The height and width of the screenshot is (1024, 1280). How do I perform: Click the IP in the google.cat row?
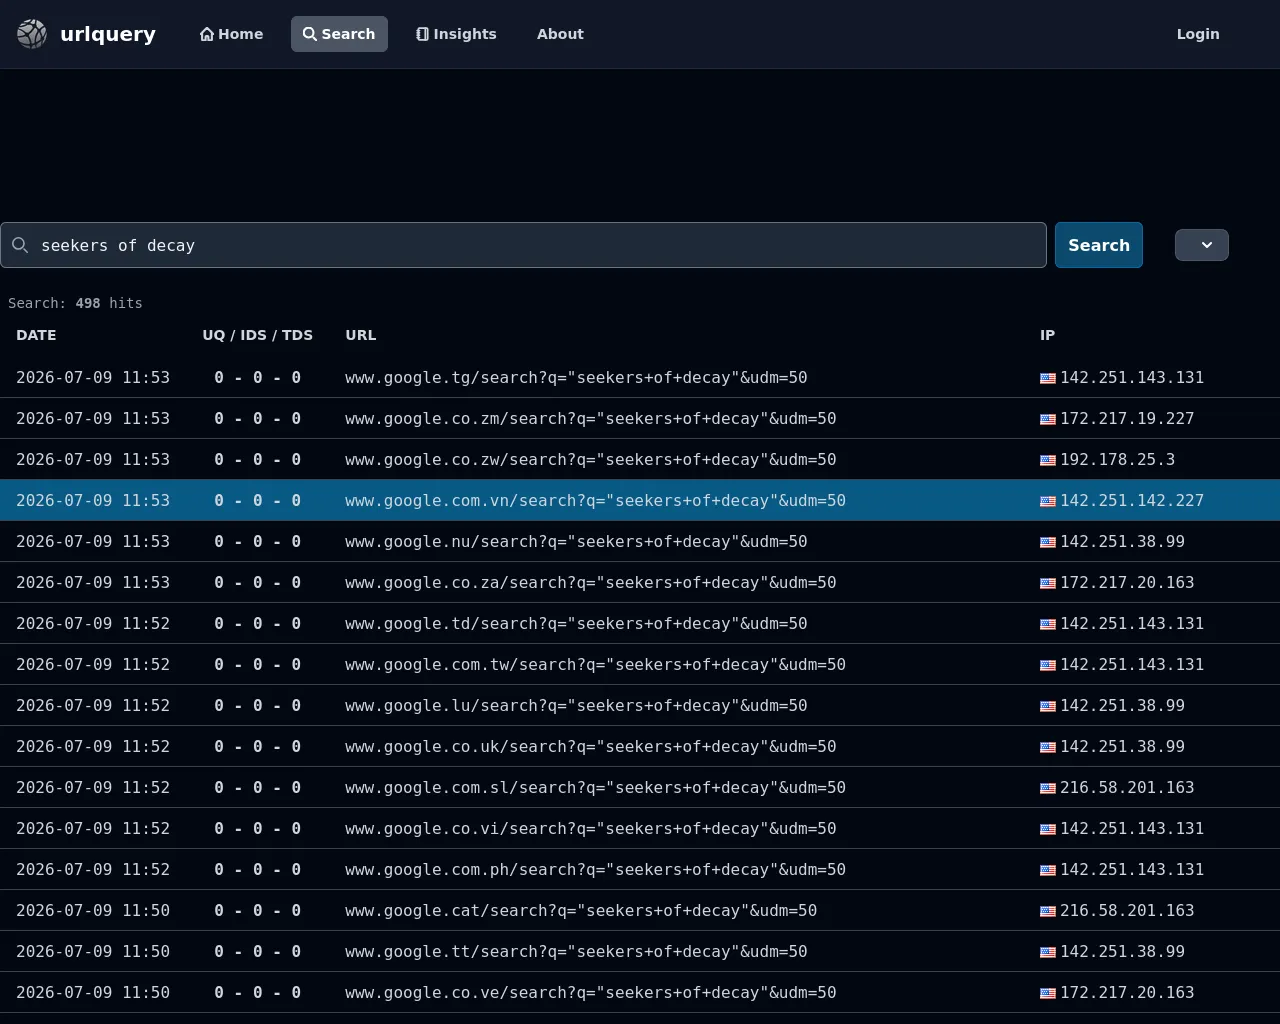coord(1127,911)
